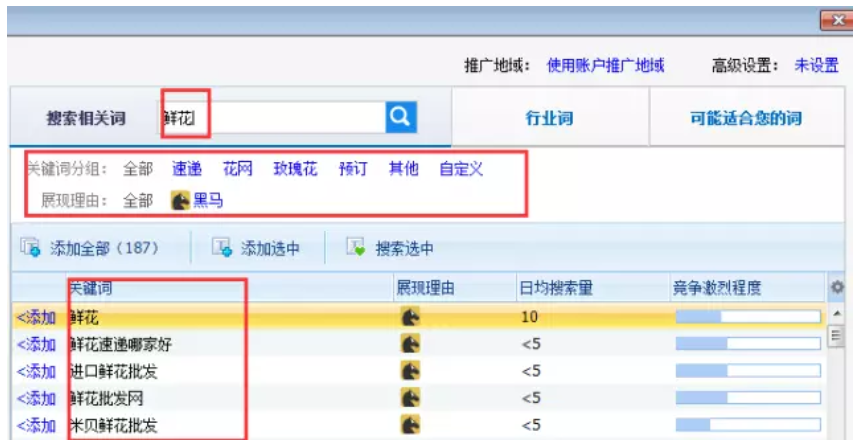Click the 添加全部 (187) icon
858x447 pixels.
coord(30,248)
